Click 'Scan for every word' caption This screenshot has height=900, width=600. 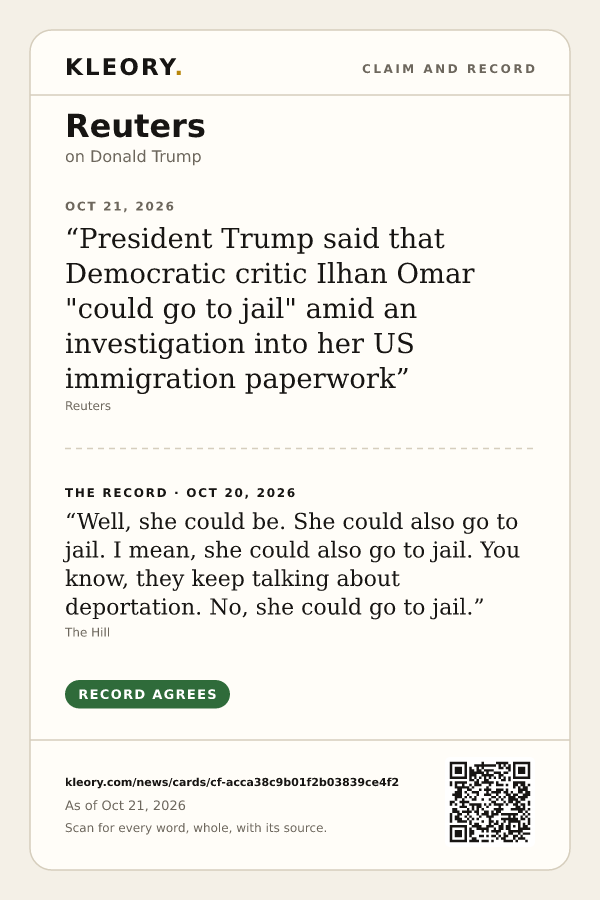tap(196, 828)
